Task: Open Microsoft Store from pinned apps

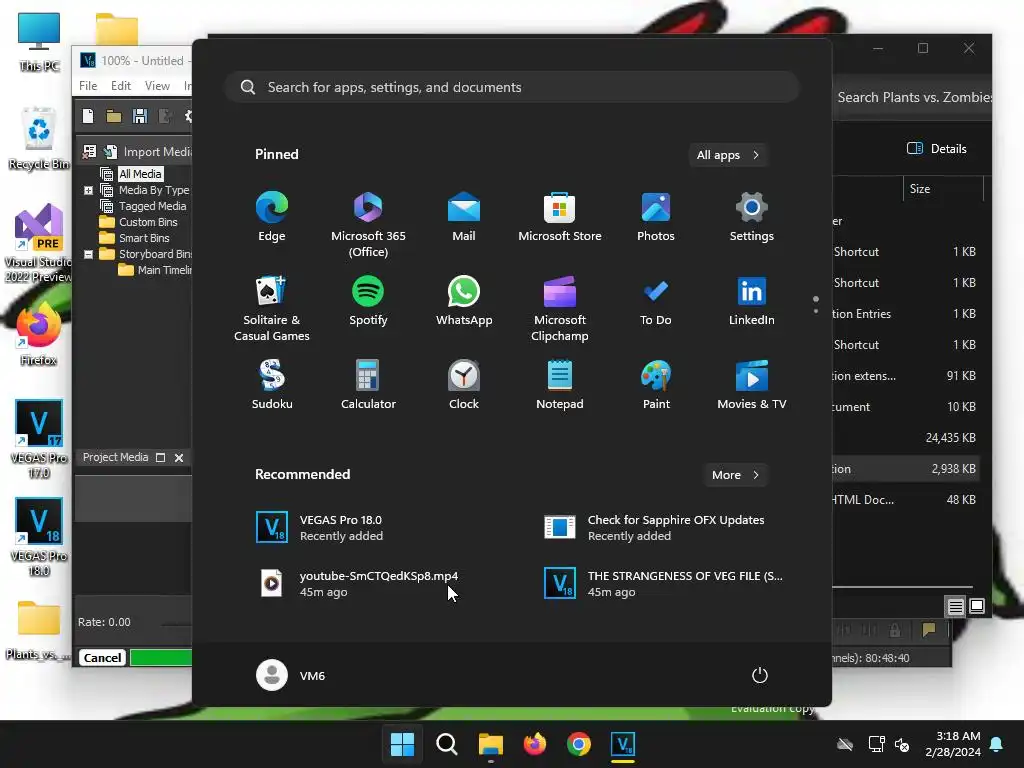Action: pyautogui.click(x=560, y=217)
